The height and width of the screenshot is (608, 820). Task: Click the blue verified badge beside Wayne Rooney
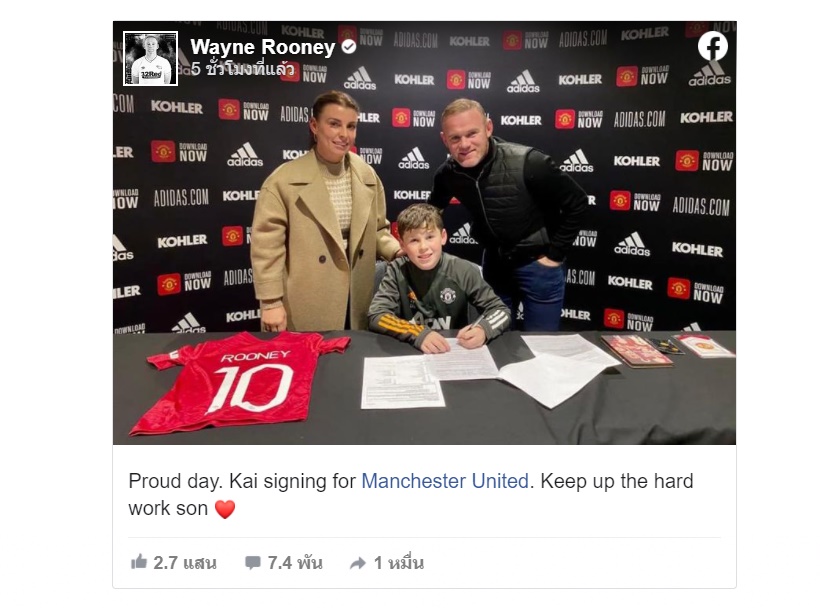pyautogui.click(x=349, y=47)
